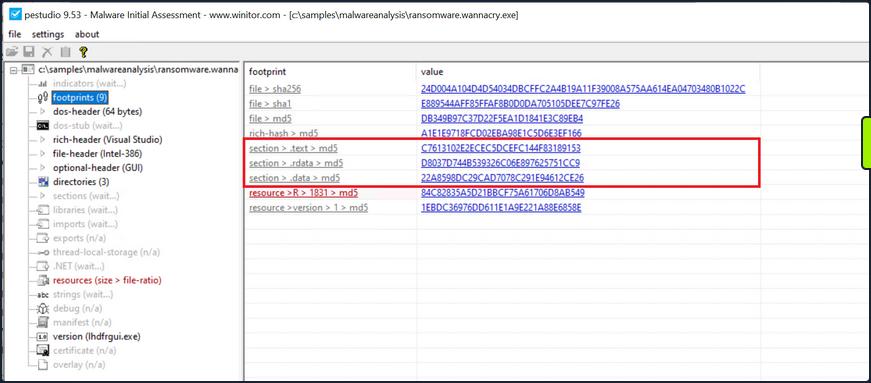This screenshot has height=383, width=871.
Task: Select file-header (Intel-386) item
Action: pyautogui.click(x=99, y=154)
